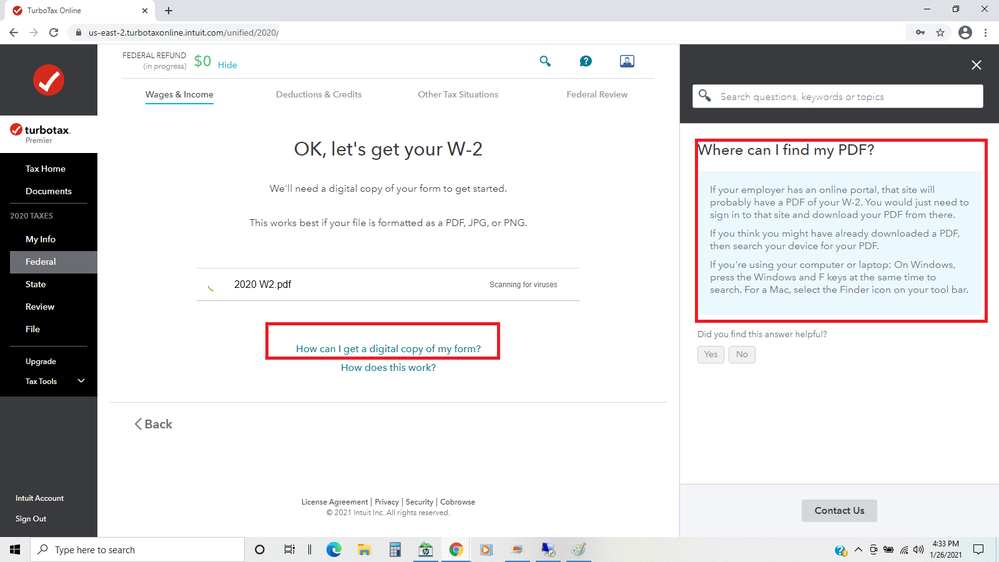Open the License Agreement link
Viewport: 999px width, 562px height.
click(x=334, y=502)
